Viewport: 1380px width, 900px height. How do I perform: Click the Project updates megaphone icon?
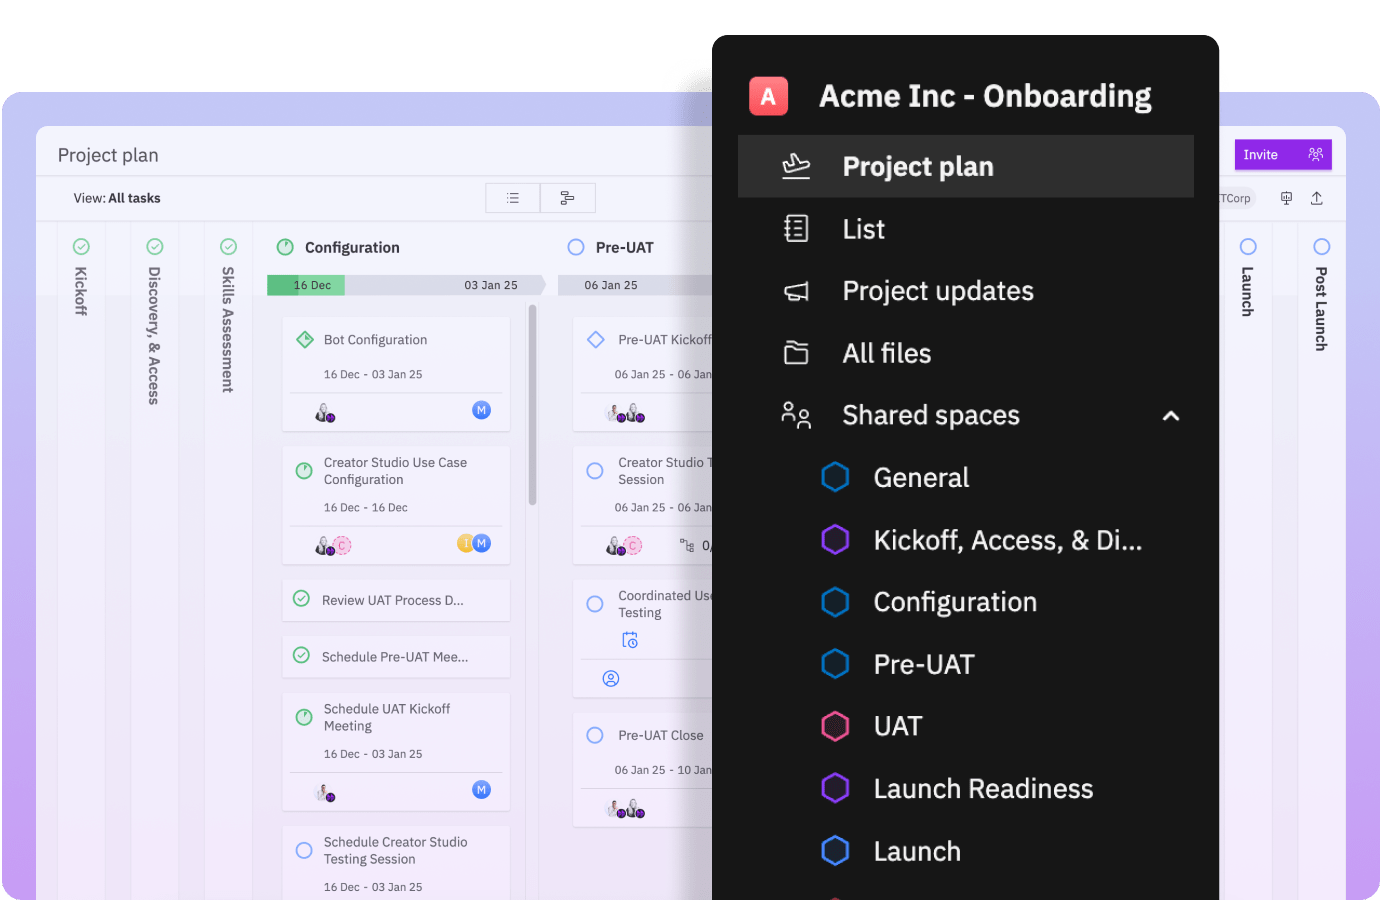(x=796, y=291)
